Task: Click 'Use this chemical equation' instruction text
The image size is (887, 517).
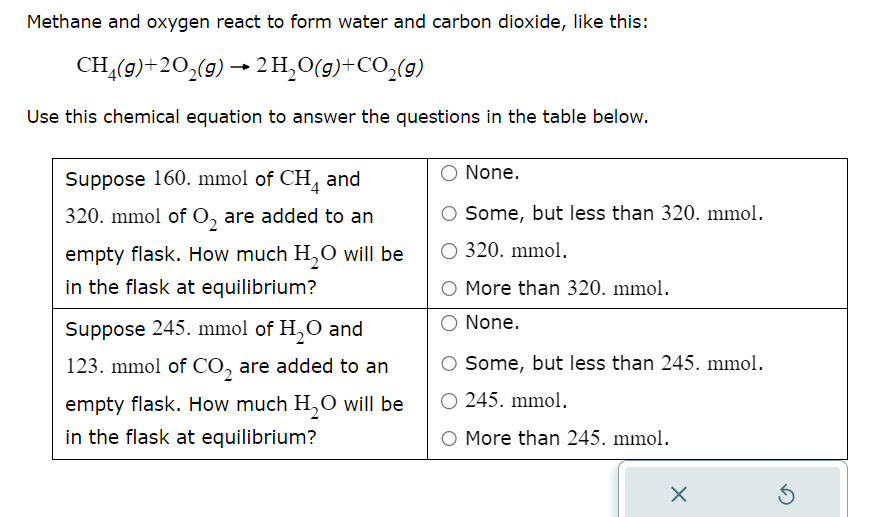Action: [x=337, y=117]
